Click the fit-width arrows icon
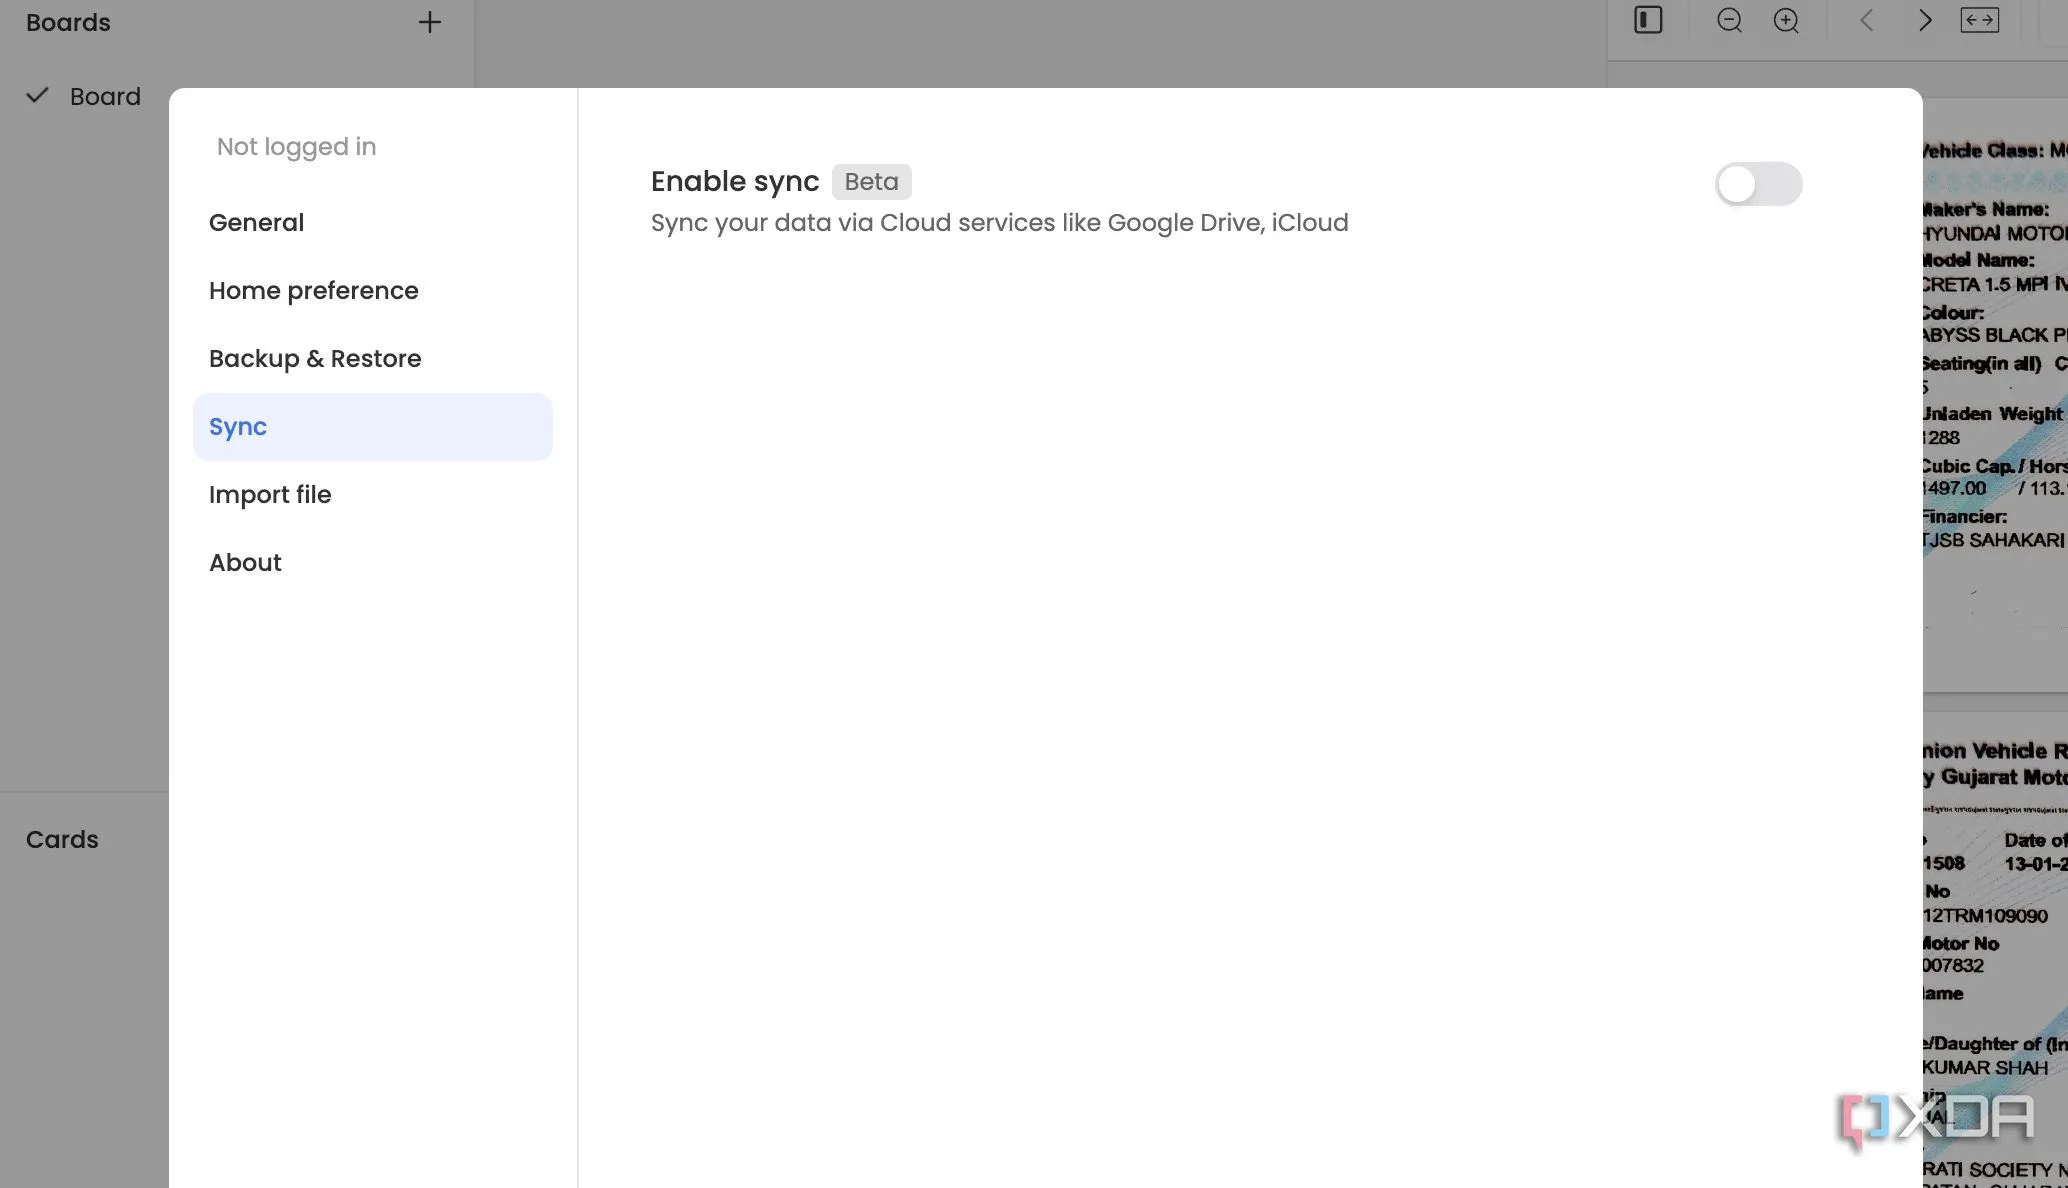The height and width of the screenshot is (1188, 2068). [x=1980, y=20]
